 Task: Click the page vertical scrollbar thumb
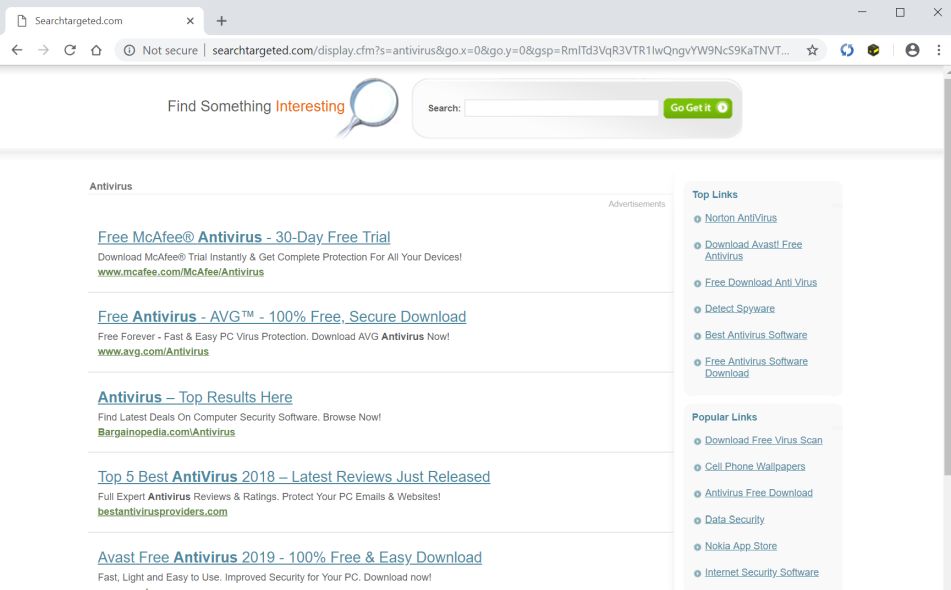947,276
